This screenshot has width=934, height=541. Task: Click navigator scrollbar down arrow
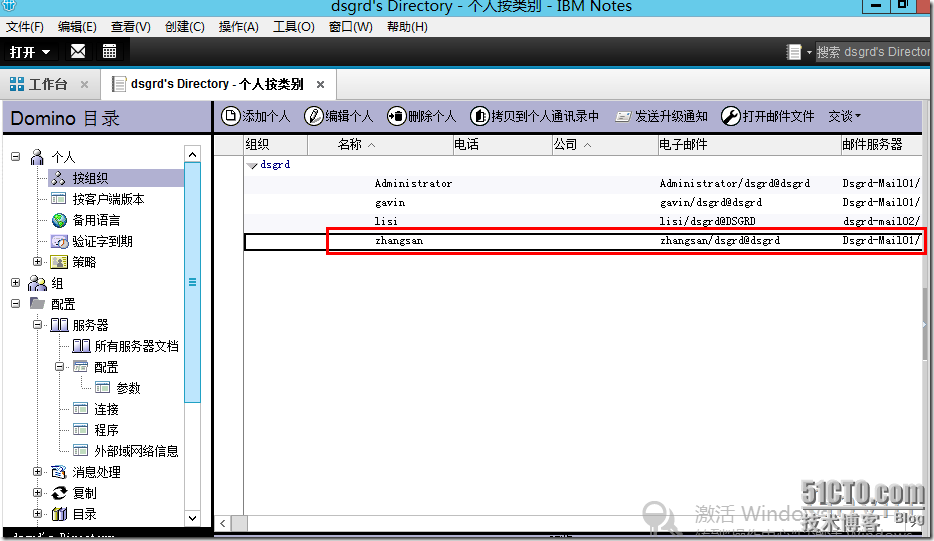[192, 518]
